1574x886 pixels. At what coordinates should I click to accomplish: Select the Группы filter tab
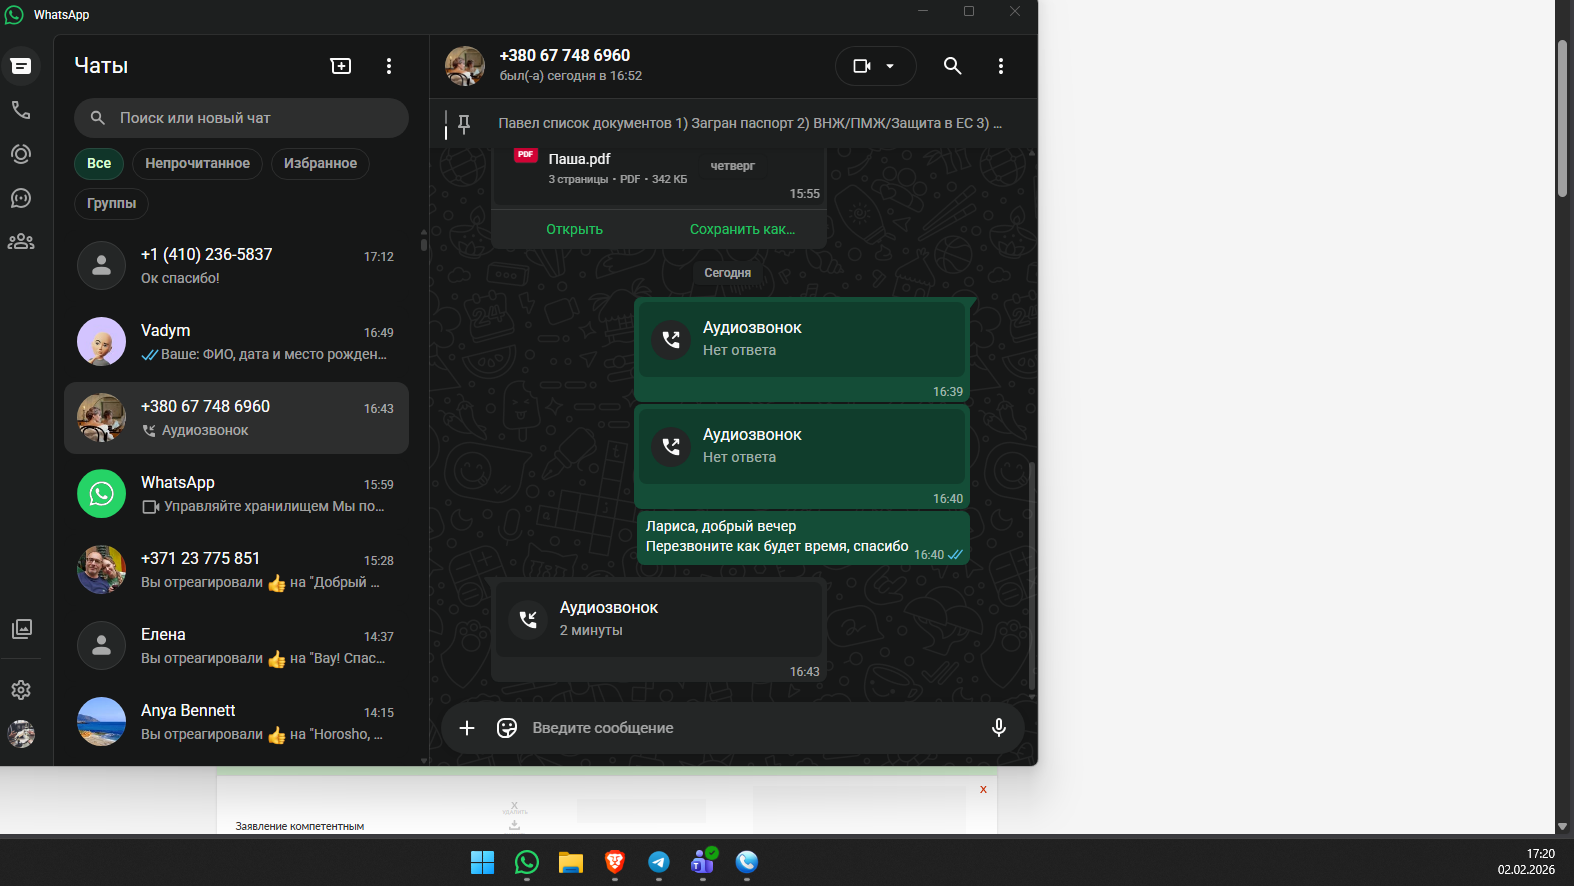pyautogui.click(x=111, y=203)
